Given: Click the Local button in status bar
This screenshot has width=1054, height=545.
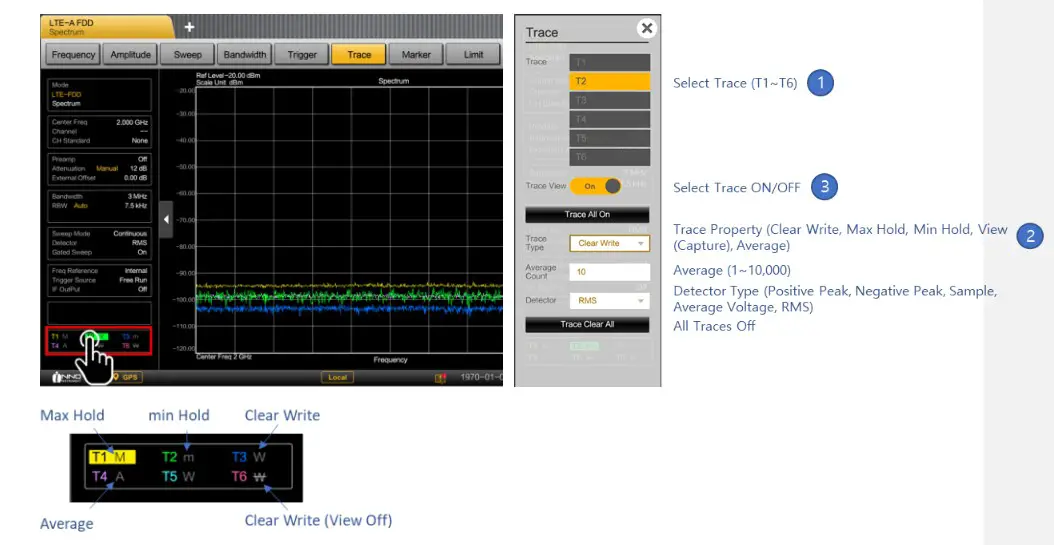Looking at the screenshot, I should (337, 378).
